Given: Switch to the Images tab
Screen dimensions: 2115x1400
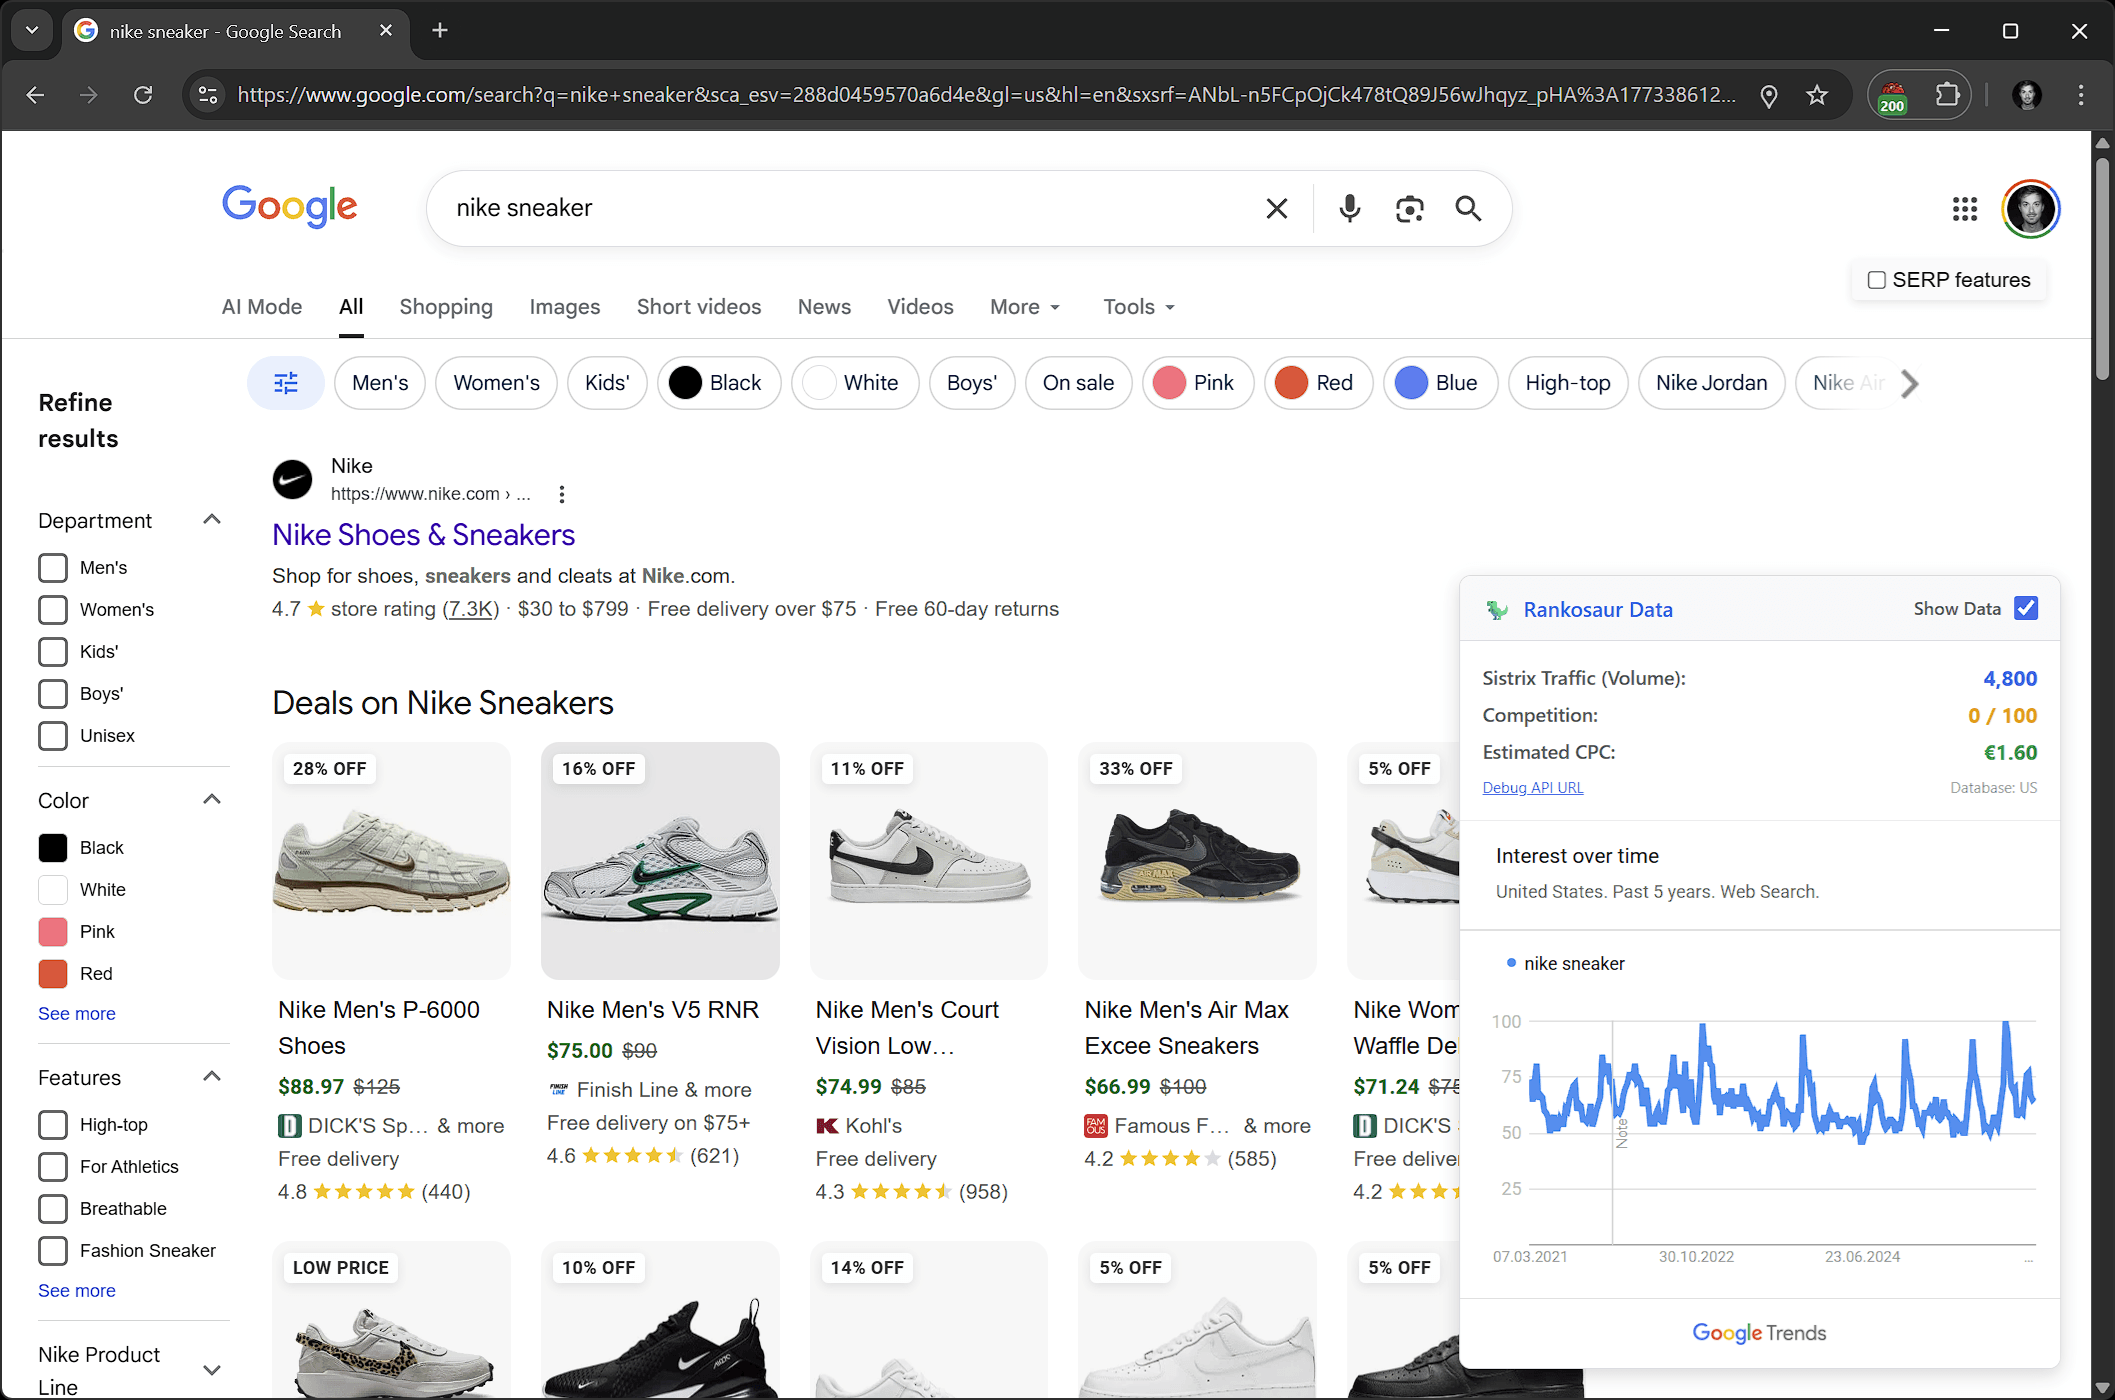Looking at the screenshot, I should pyautogui.click(x=564, y=307).
